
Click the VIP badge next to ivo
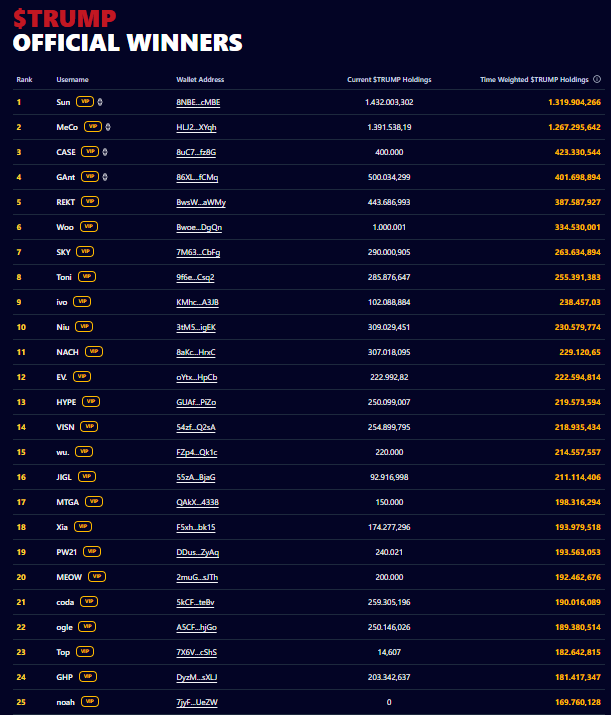point(82,301)
